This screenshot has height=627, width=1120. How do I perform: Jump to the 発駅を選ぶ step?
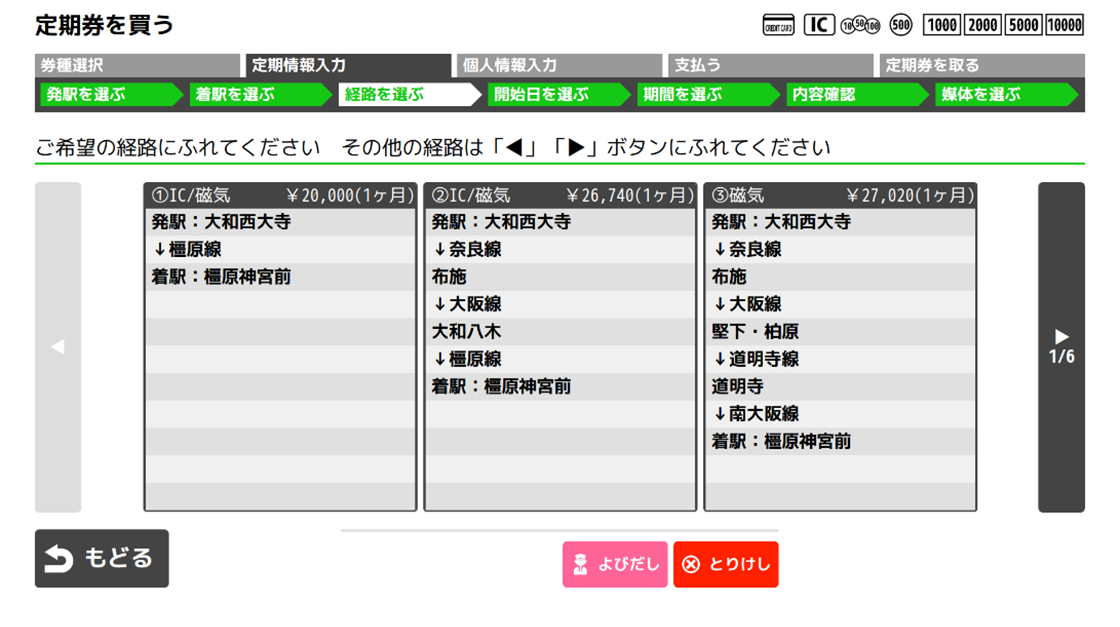[x=108, y=95]
